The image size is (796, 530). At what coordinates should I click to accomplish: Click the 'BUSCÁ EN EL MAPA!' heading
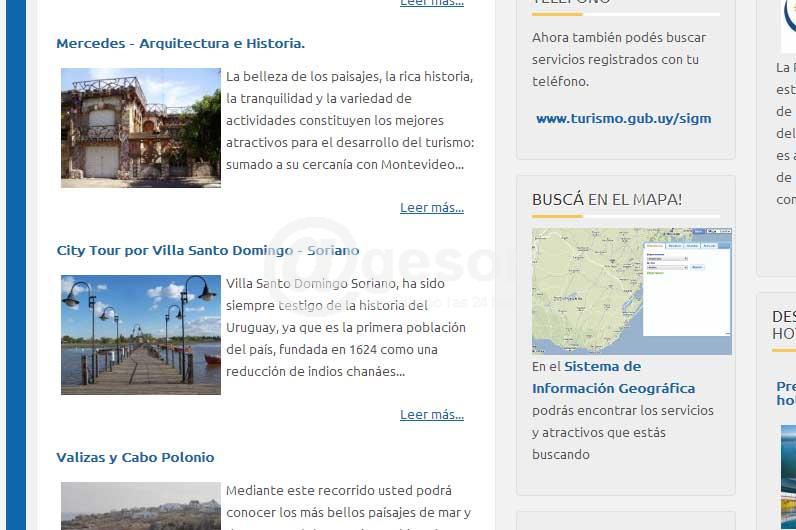click(606, 200)
